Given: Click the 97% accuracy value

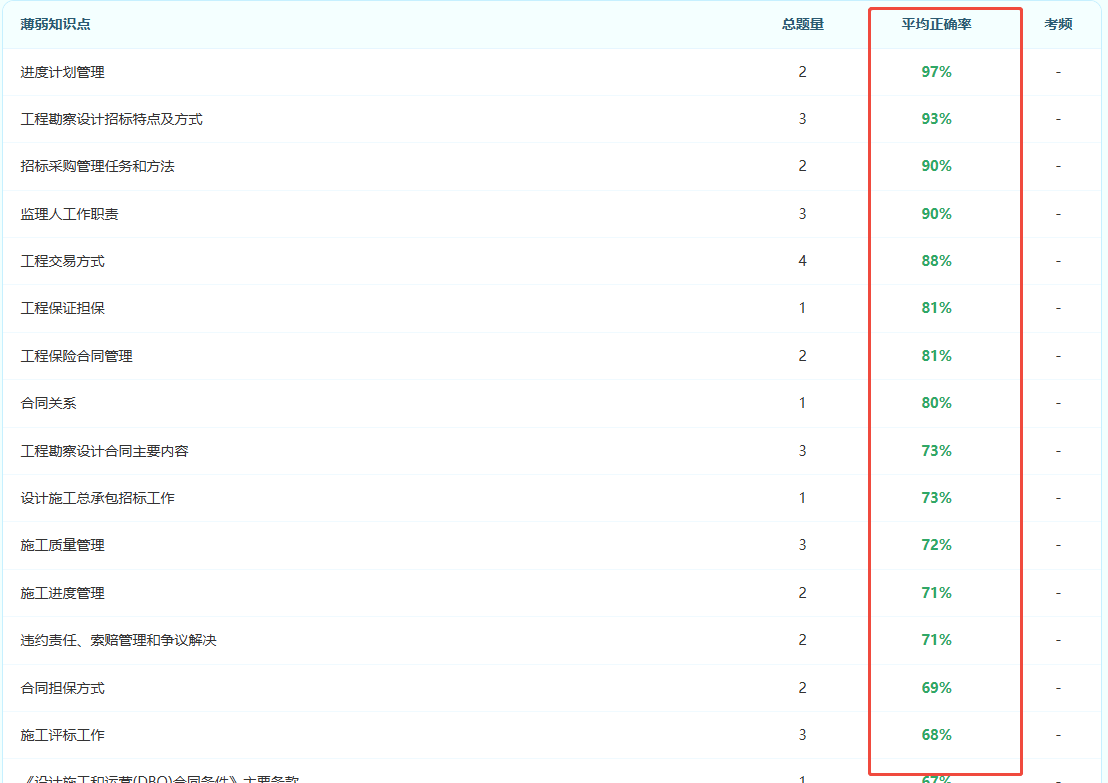Looking at the screenshot, I should pos(936,72).
